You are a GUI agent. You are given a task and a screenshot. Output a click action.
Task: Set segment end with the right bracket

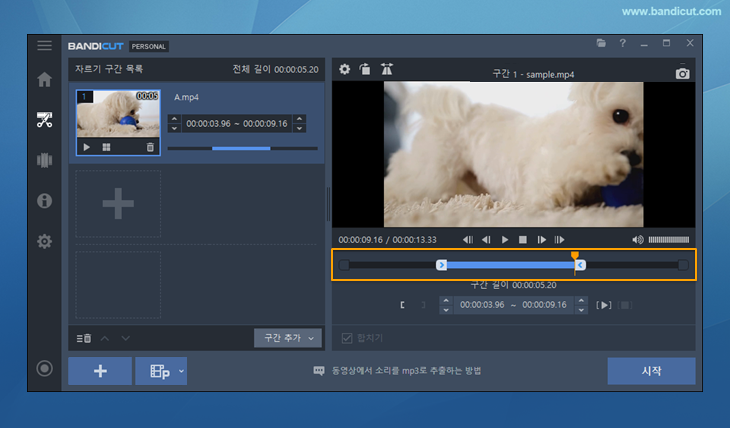pos(423,305)
